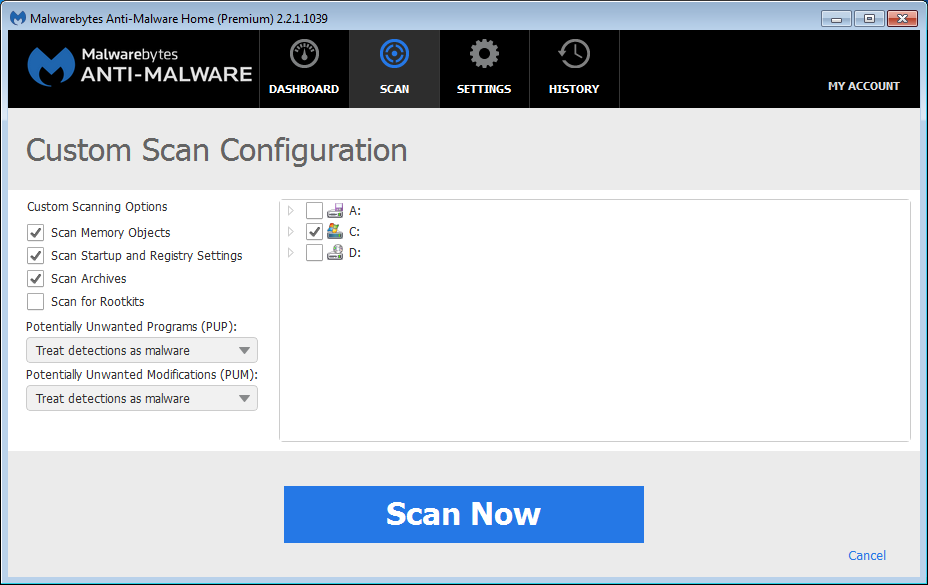Click the Scan Memory Objects label
Viewport: 928px width, 585px height.
point(111,233)
